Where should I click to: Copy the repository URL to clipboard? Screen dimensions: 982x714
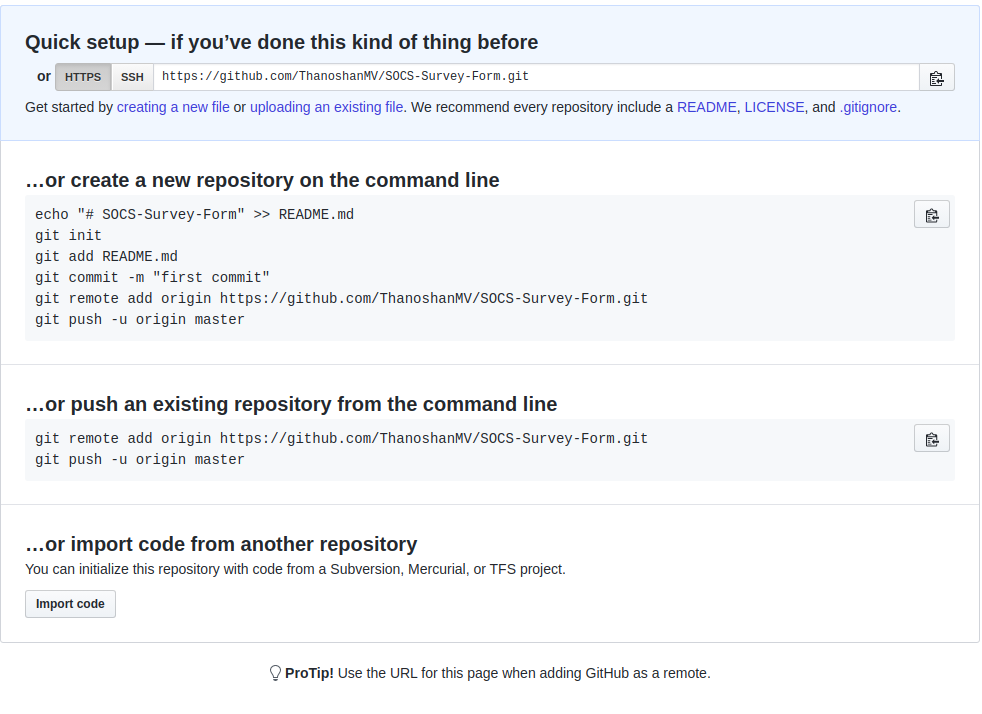936,78
